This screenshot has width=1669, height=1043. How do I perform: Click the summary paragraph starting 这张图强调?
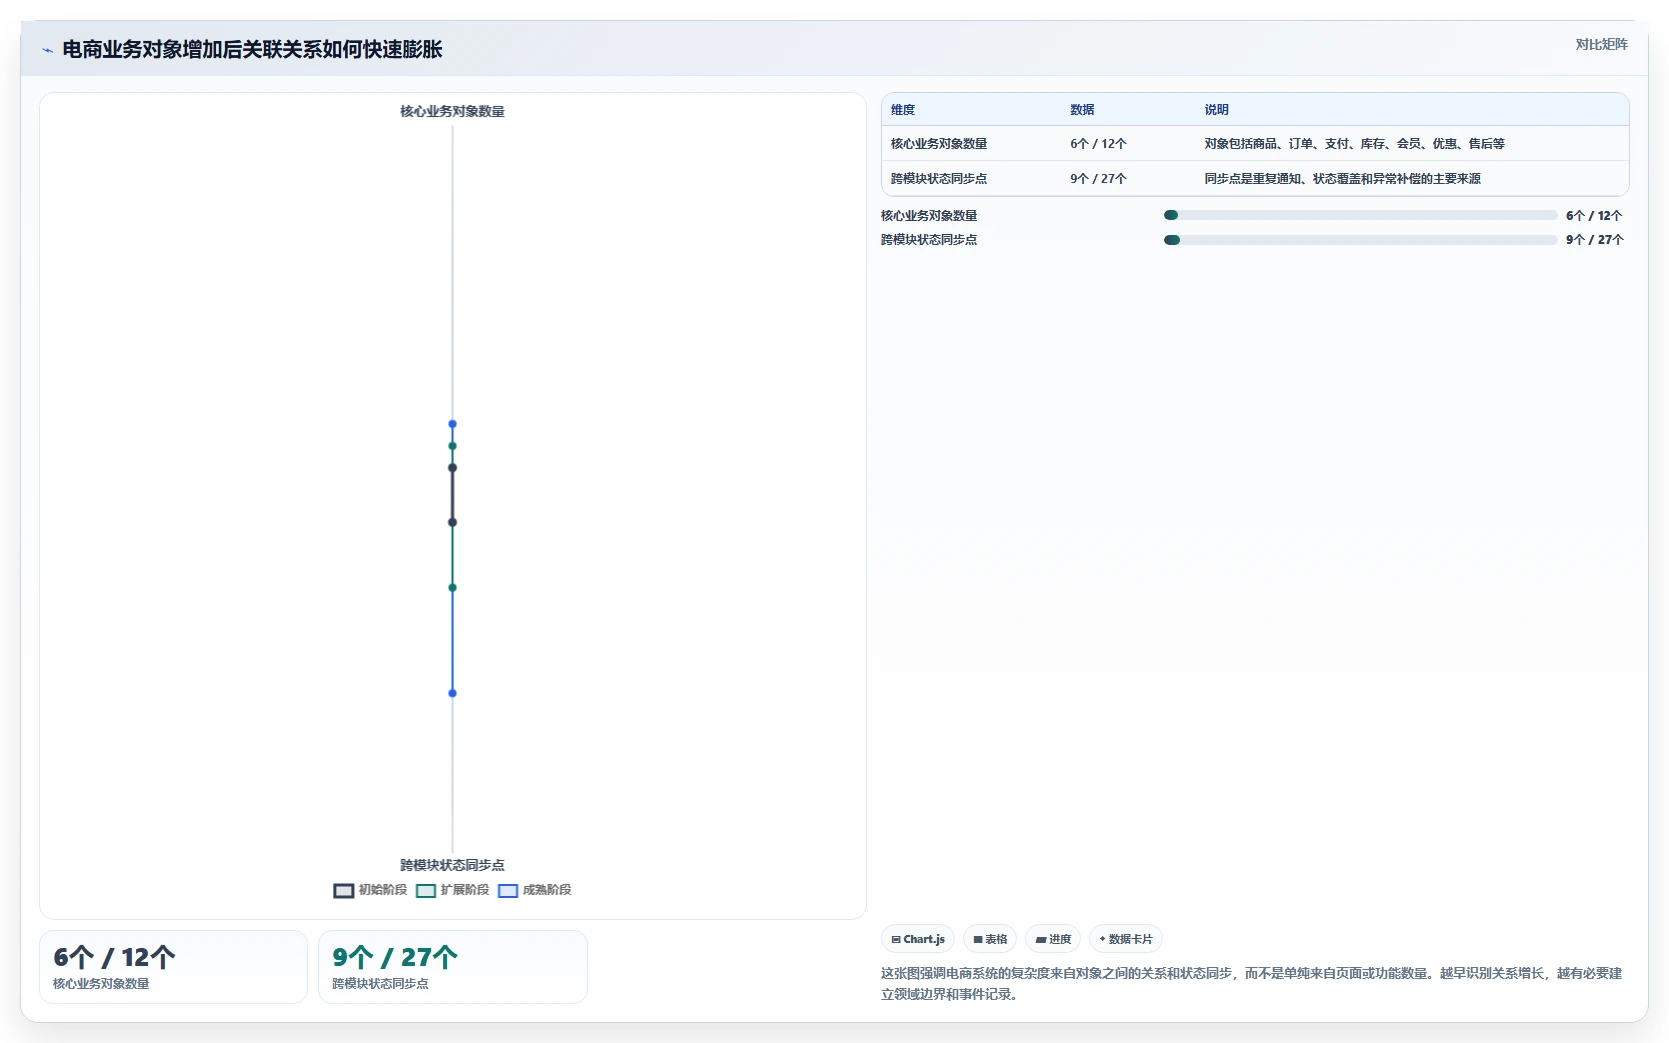click(x=1251, y=984)
